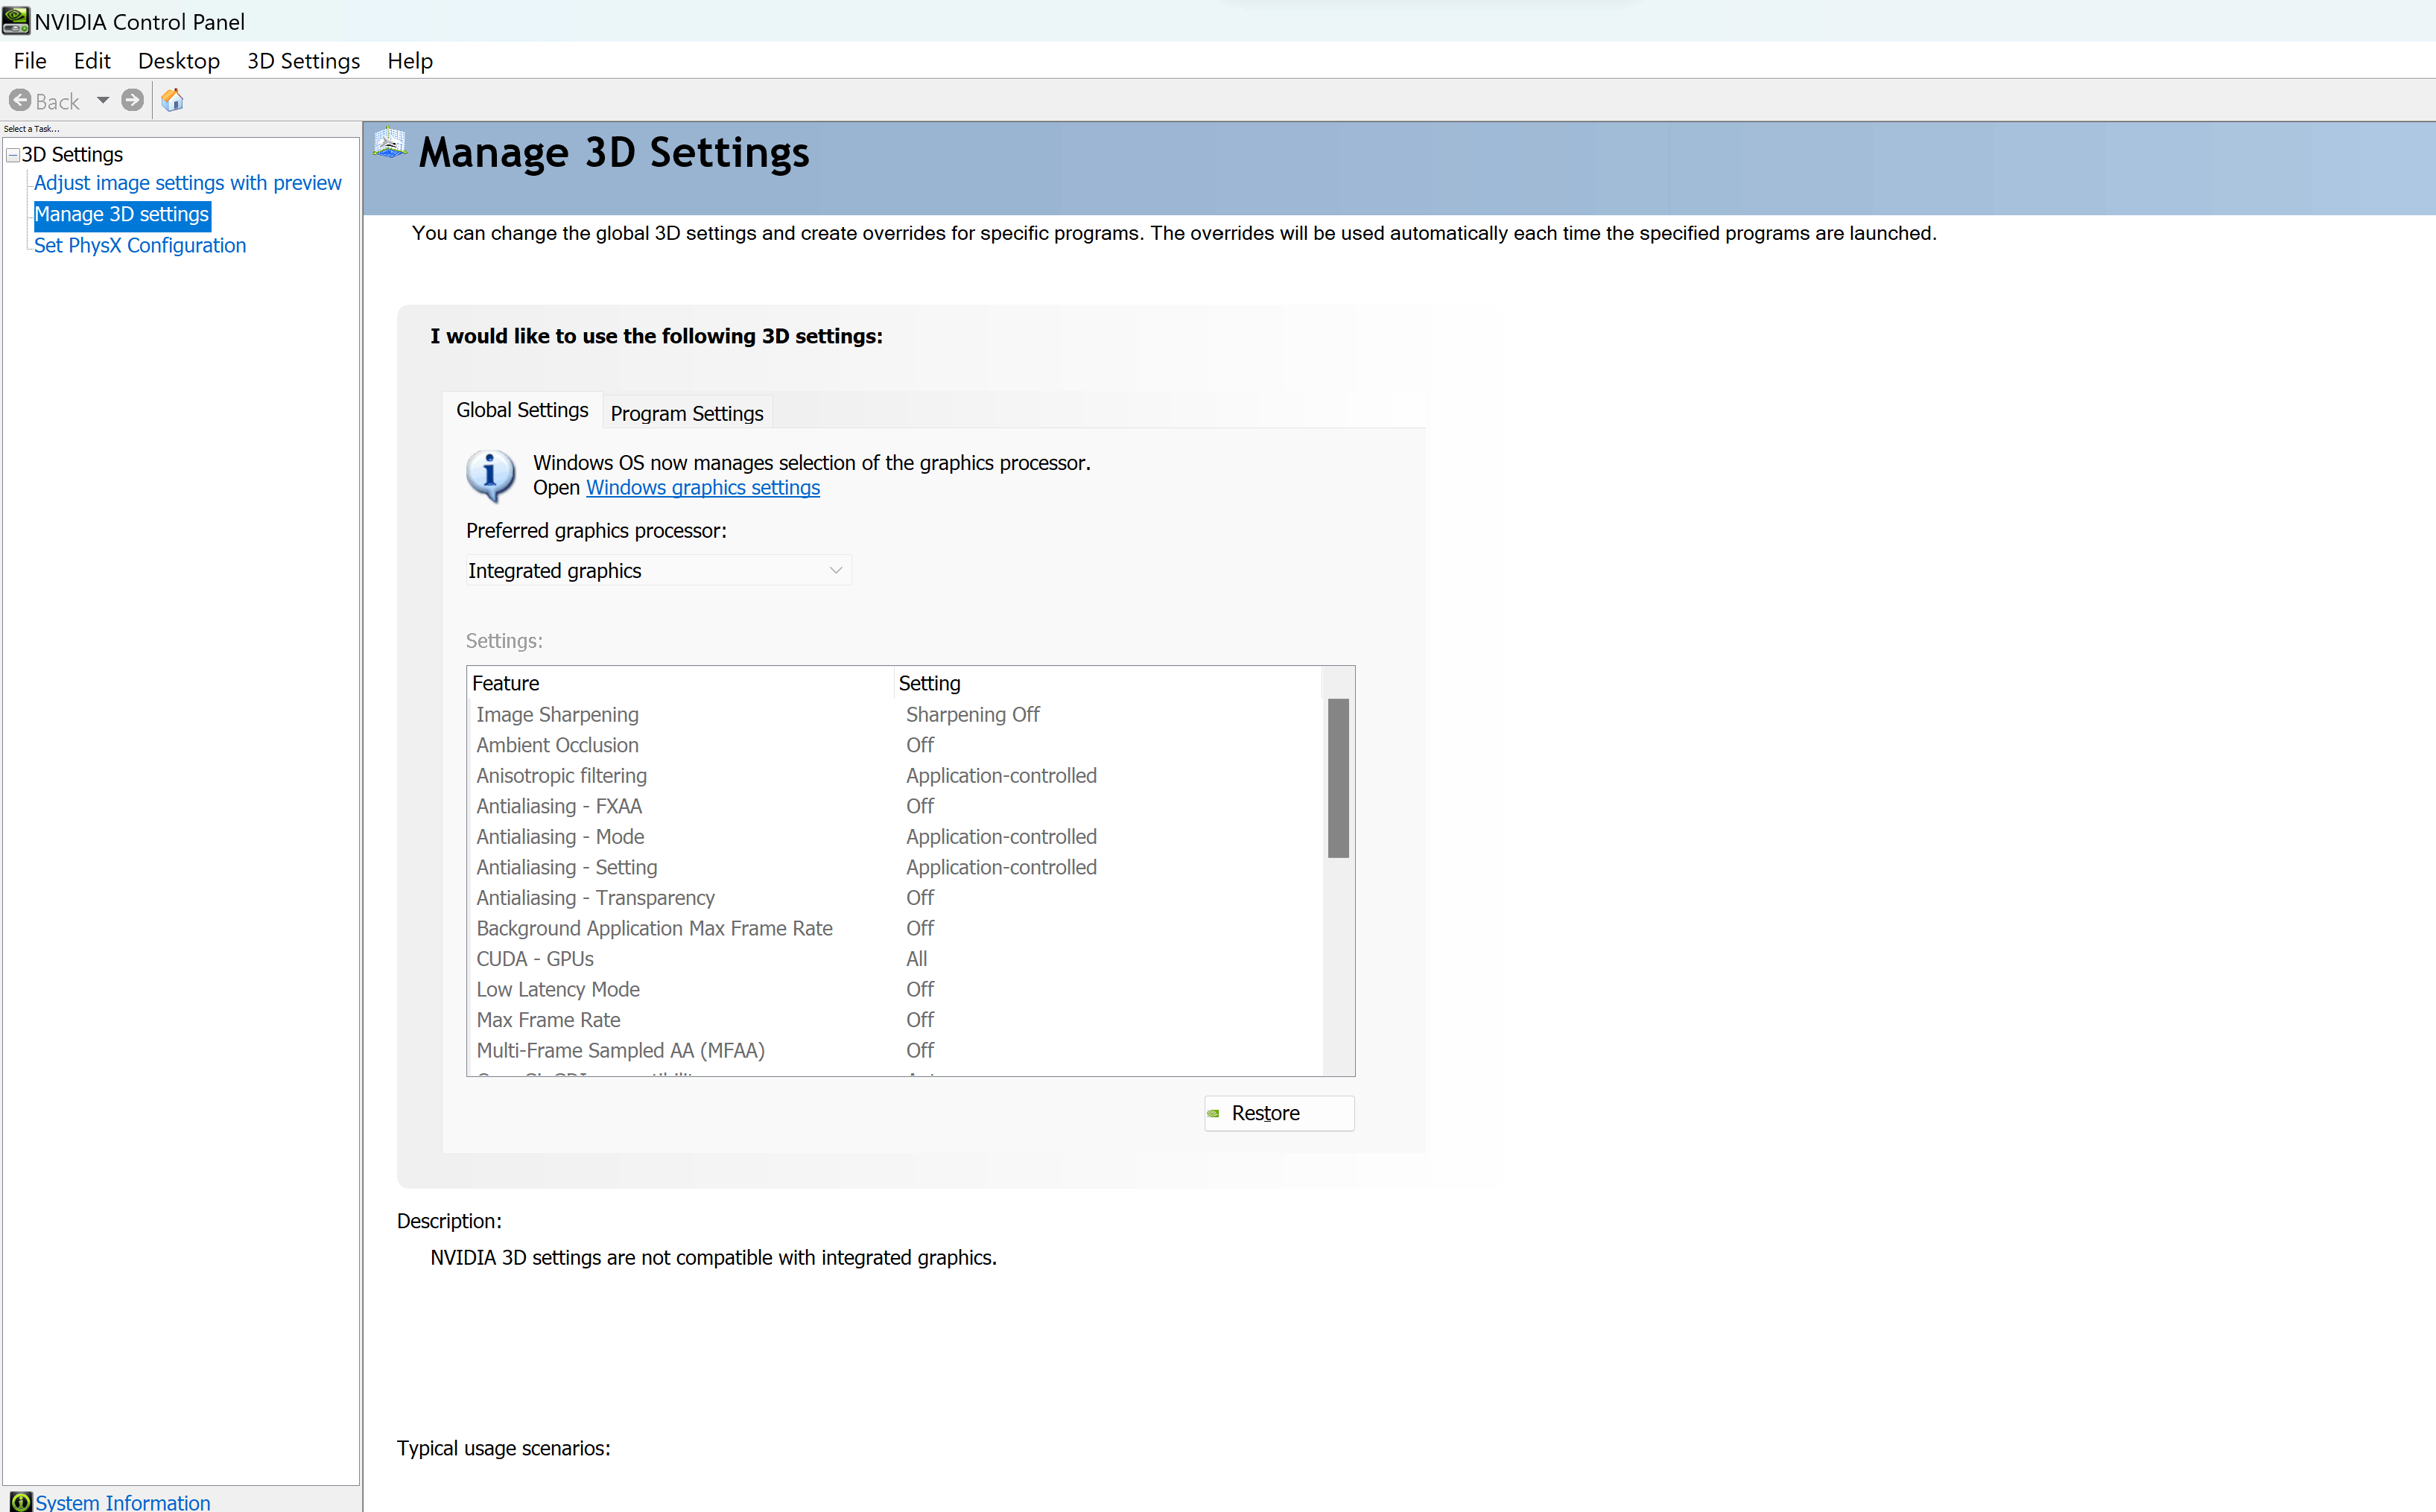Click the Manage 3D Settings header icon
2436x1512 pixels.
pyautogui.click(x=390, y=143)
